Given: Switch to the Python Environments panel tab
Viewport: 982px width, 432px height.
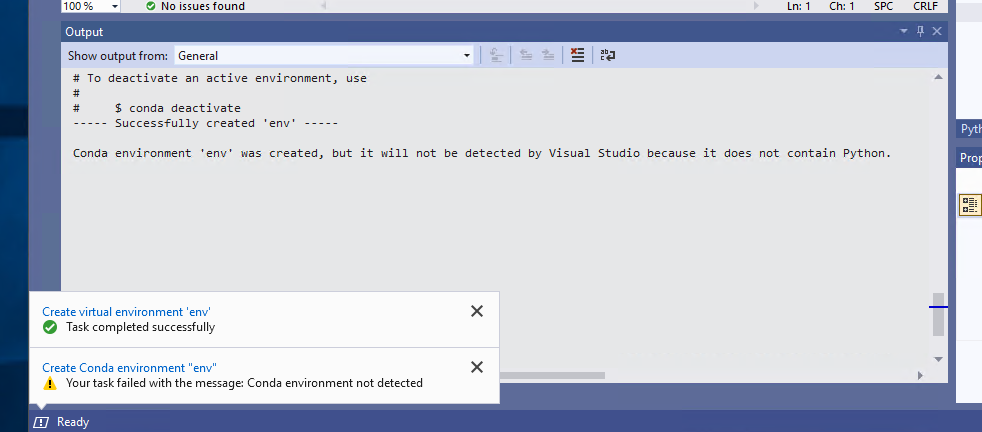Looking at the screenshot, I should pyautogui.click(x=971, y=129).
